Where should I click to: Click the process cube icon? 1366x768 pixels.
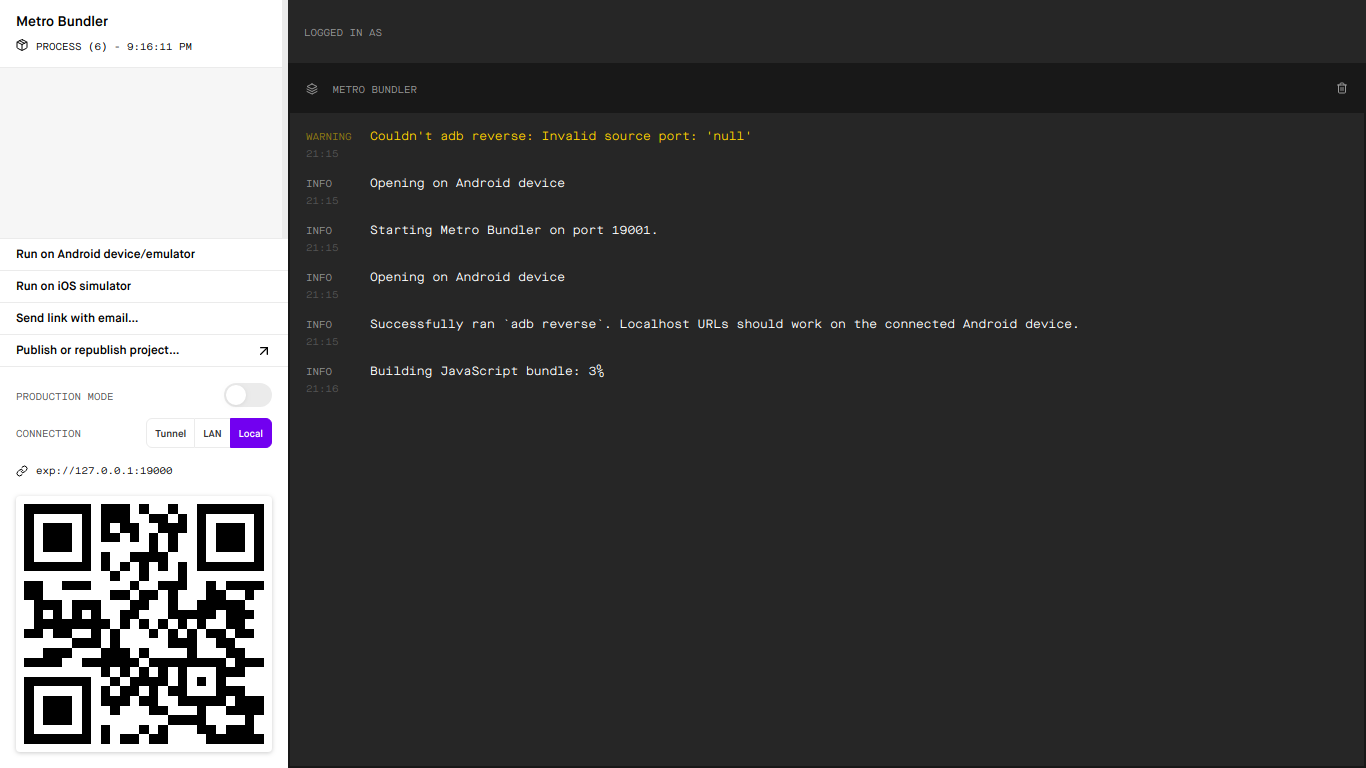(22, 46)
